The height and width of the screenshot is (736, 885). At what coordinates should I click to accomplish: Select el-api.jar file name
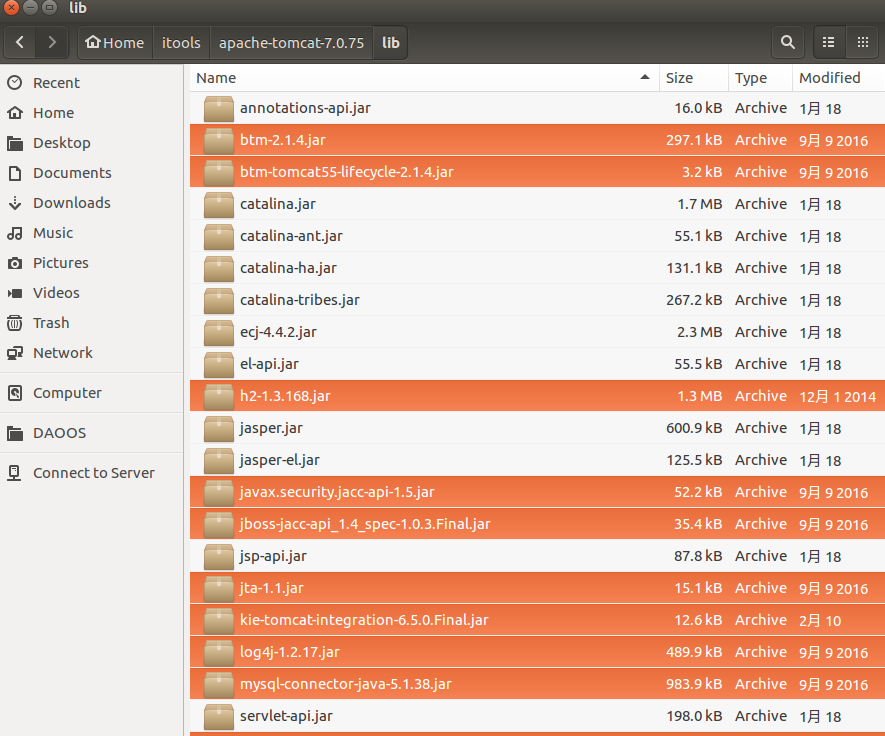[269, 364]
